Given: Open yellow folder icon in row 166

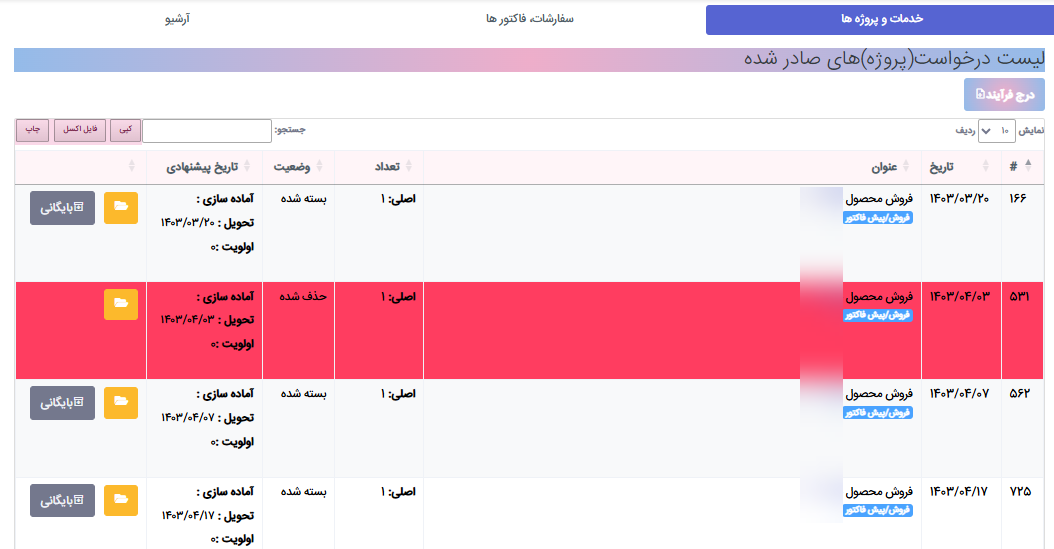Looking at the screenshot, I should [x=121, y=207].
